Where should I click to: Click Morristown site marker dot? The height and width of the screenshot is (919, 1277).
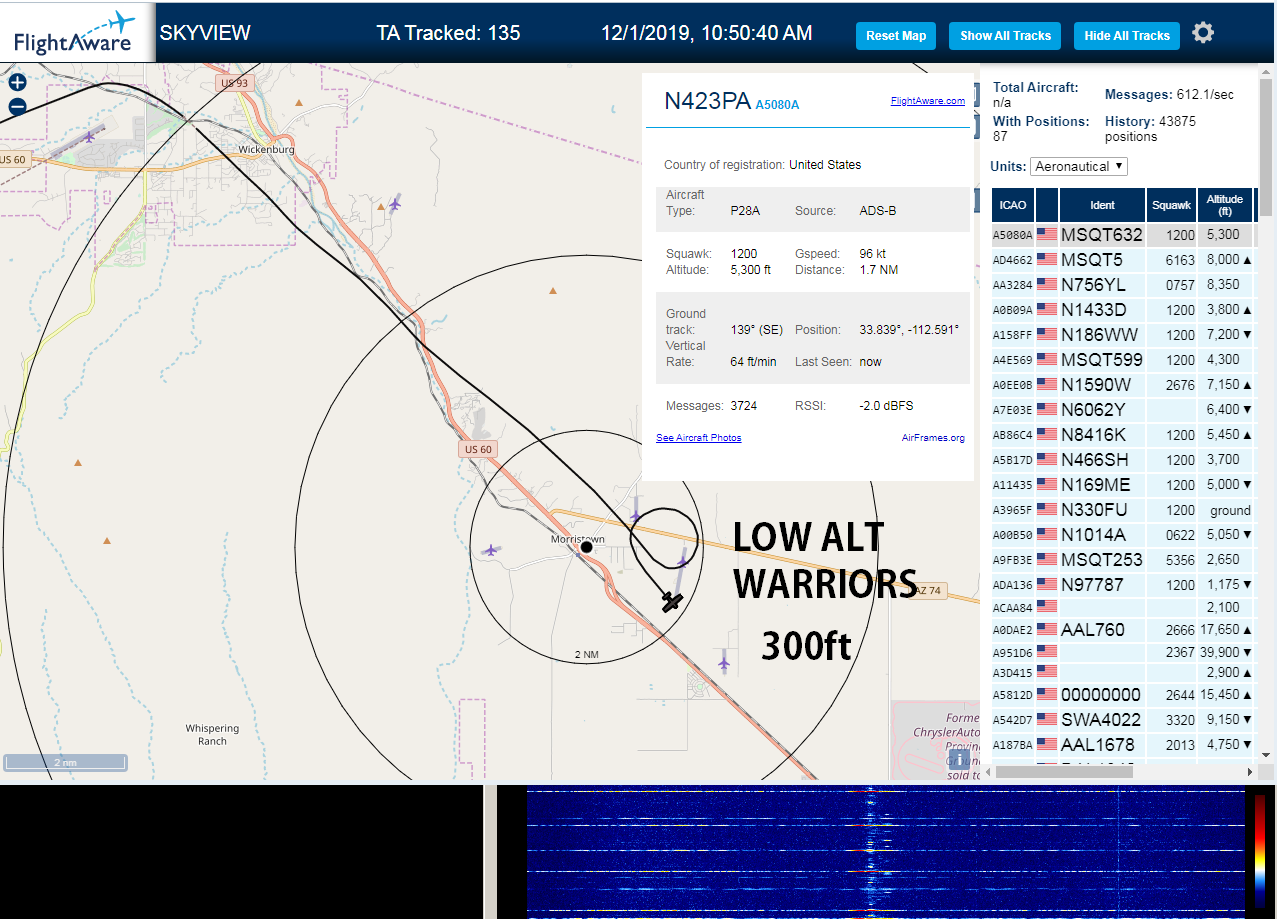click(x=587, y=546)
